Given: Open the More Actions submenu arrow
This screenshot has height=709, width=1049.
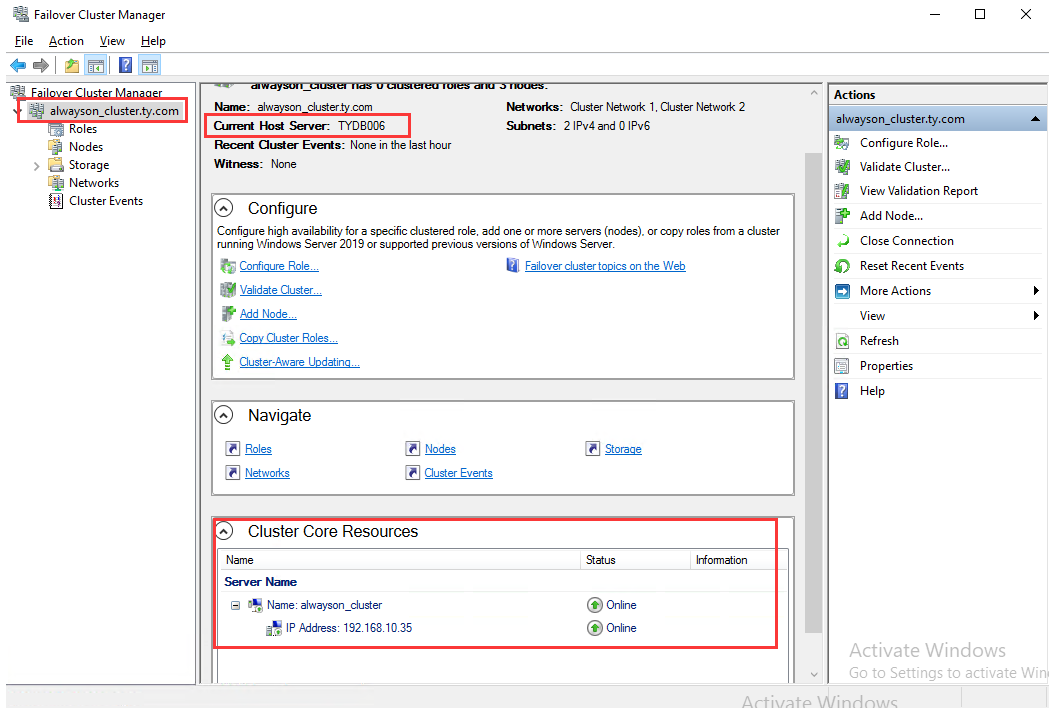Looking at the screenshot, I should [1036, 291].
